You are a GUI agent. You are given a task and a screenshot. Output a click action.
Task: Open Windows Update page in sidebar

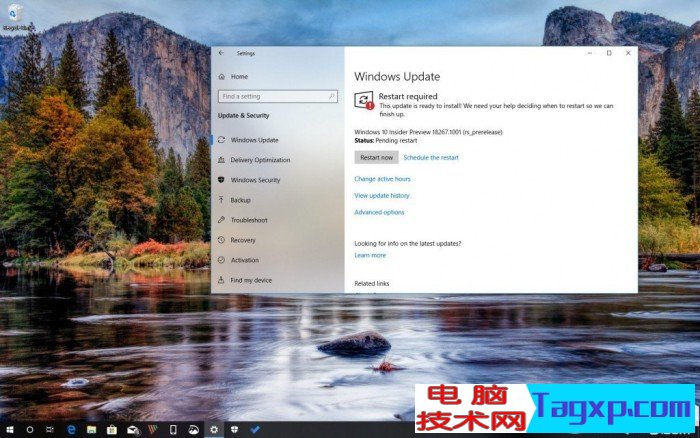254,140
